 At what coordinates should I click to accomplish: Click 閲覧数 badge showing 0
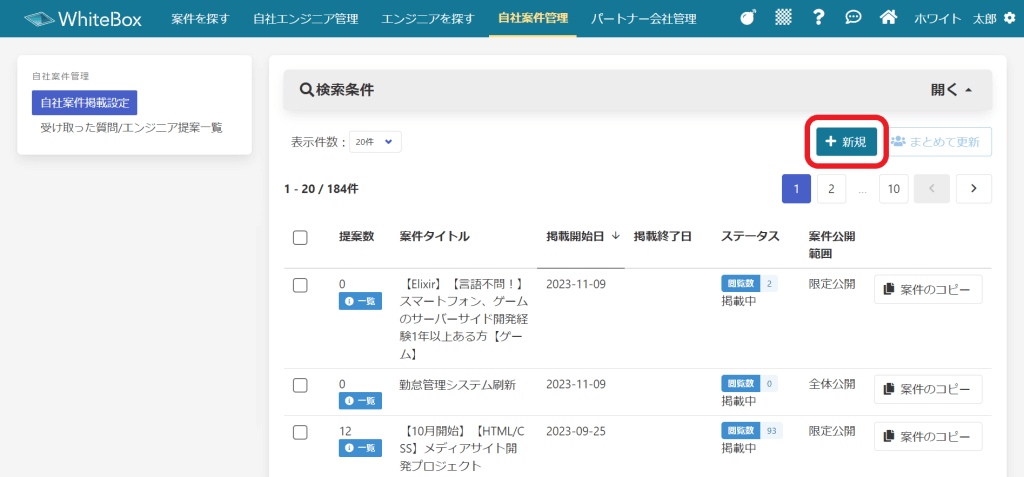(x=749, y=383)
